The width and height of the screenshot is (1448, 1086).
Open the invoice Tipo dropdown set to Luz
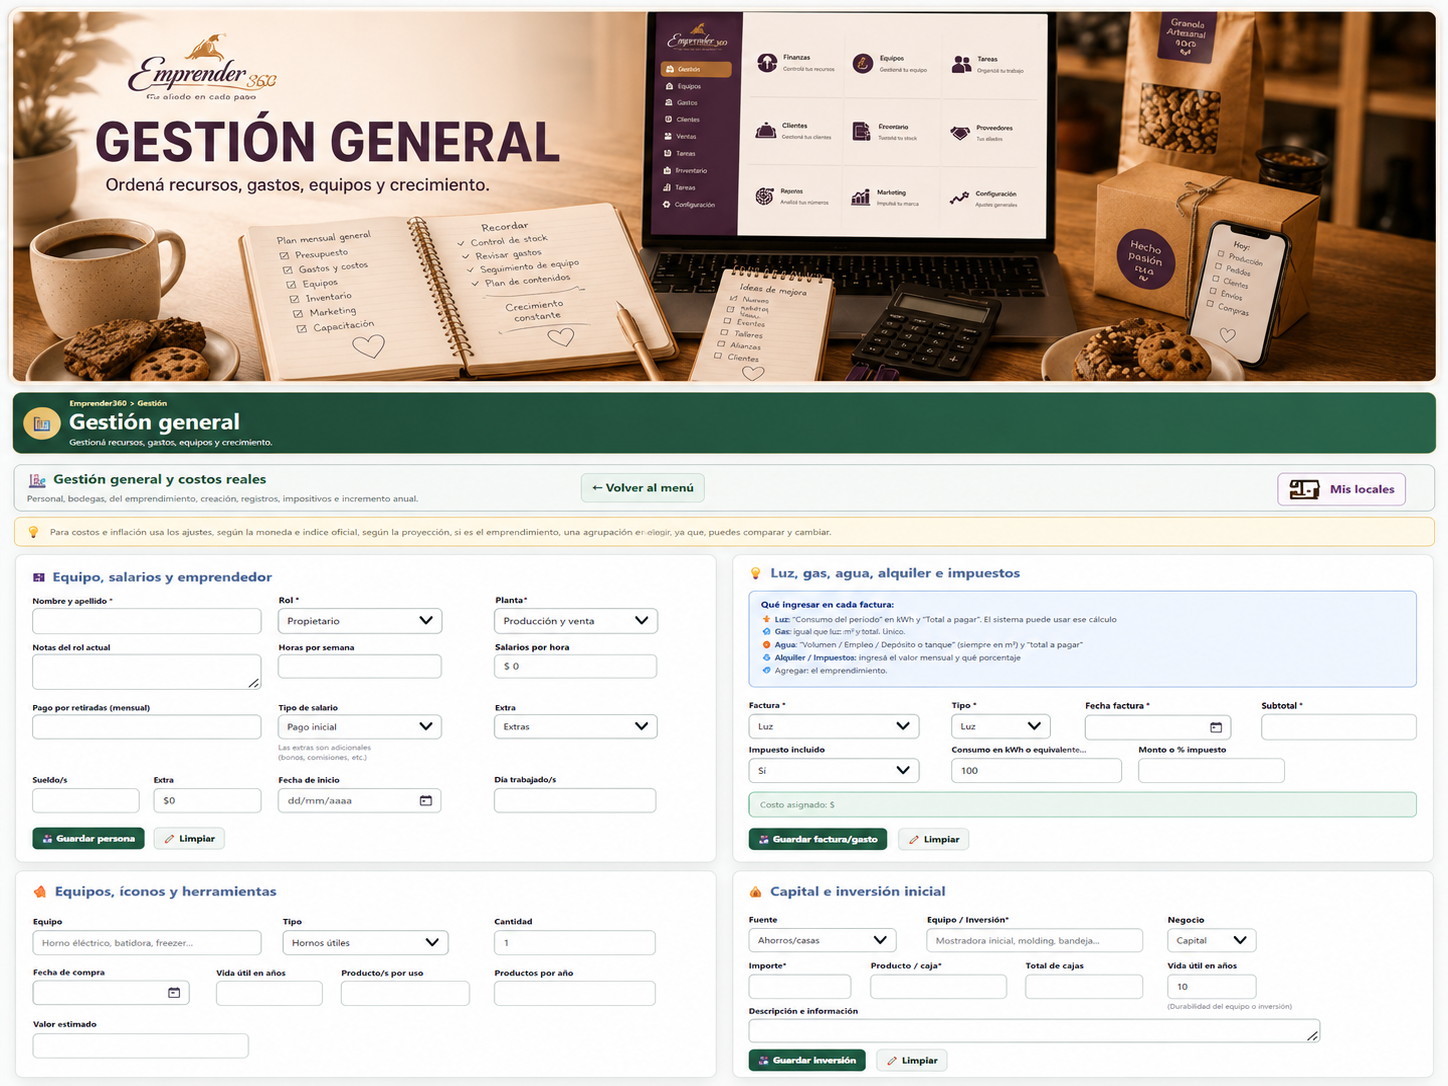point(1002,726)
